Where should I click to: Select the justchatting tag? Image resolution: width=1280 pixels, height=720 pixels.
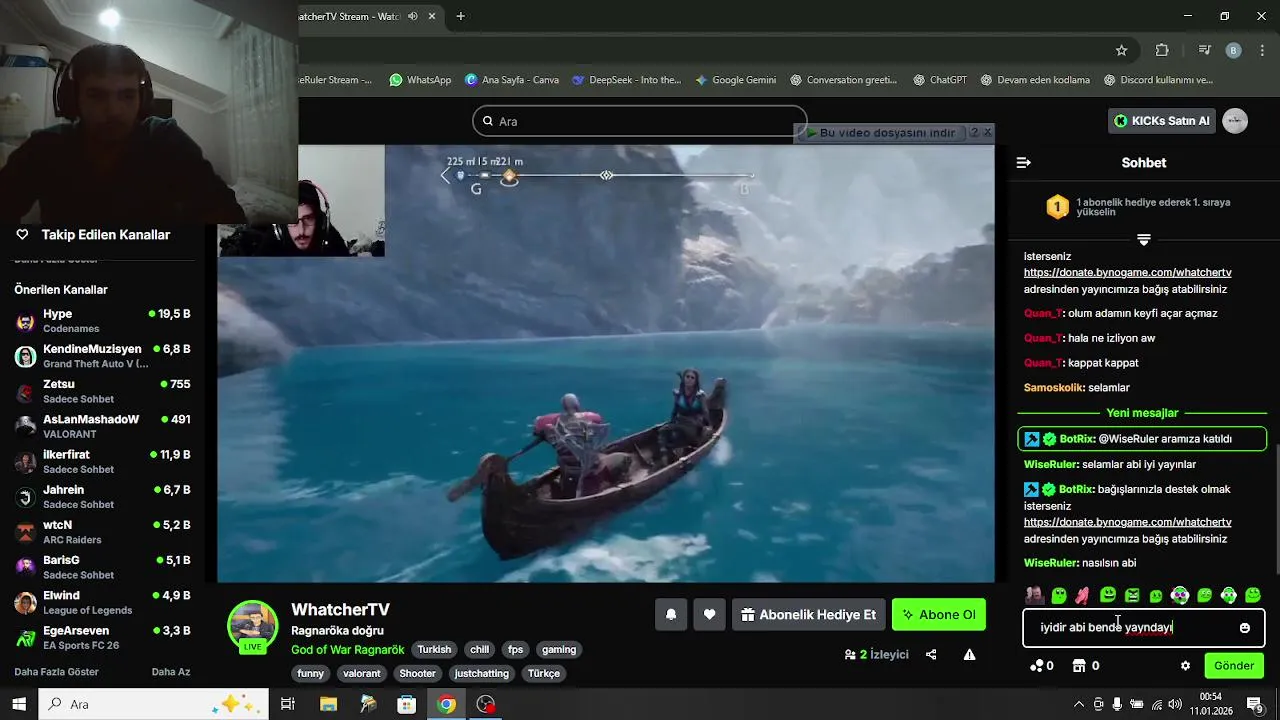pyautogui.click(x=482, y=674)
